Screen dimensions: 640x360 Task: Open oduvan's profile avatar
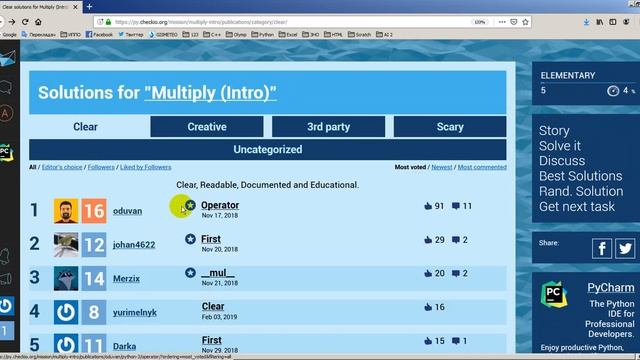tap(66, 211)
